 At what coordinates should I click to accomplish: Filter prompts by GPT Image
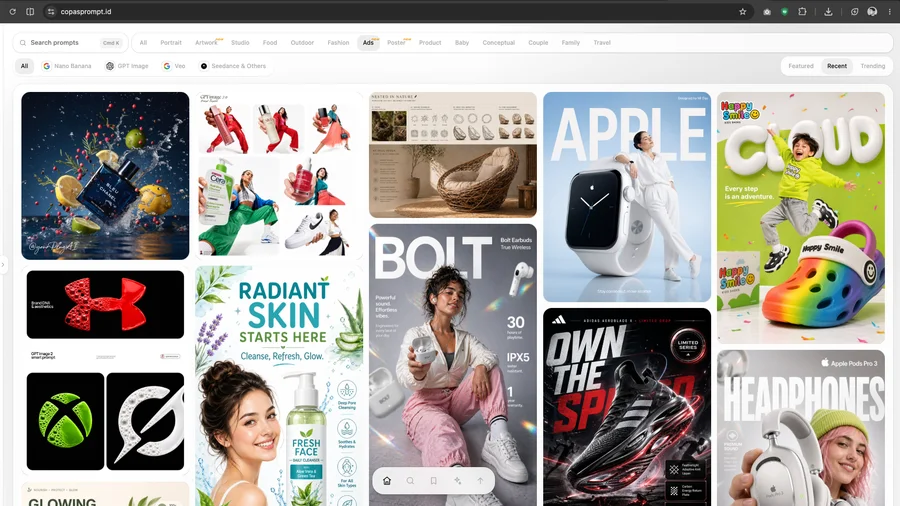coord(127,66)
